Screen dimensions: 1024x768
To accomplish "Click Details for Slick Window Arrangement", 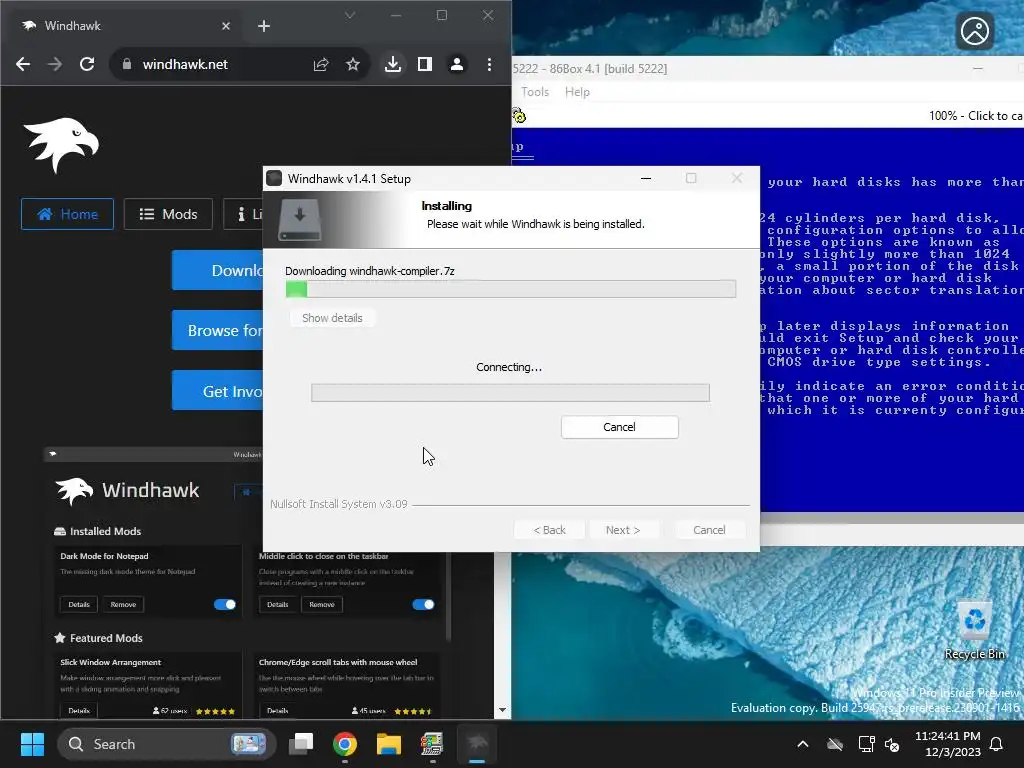I will (x=79, y=711).
